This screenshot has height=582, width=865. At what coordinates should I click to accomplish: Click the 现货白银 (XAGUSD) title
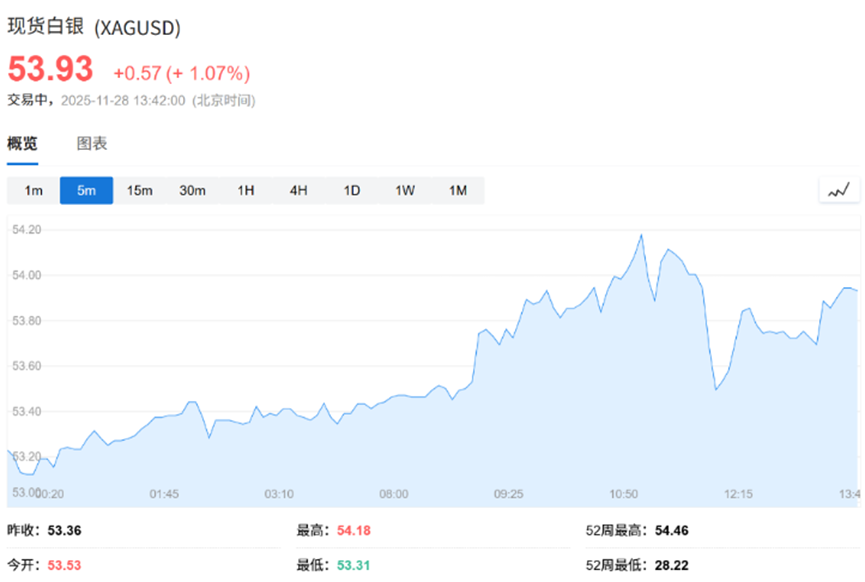click(x=95, y=29)
